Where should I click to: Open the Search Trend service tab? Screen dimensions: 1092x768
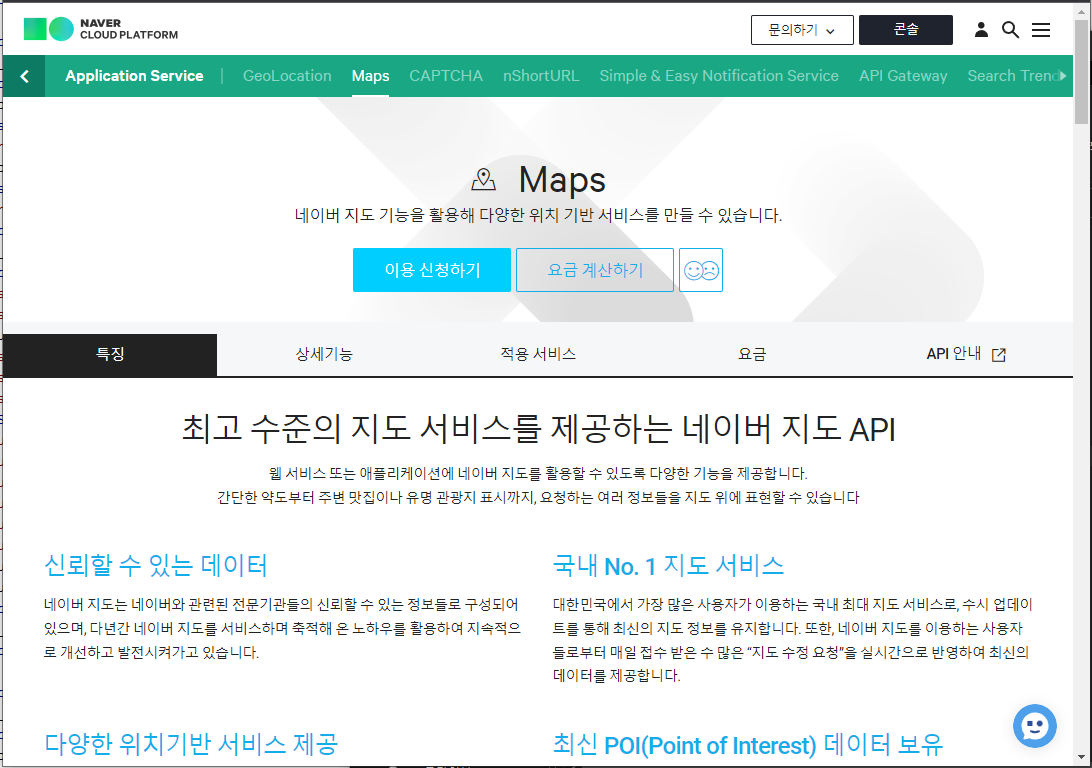(x=1014, y=76)
